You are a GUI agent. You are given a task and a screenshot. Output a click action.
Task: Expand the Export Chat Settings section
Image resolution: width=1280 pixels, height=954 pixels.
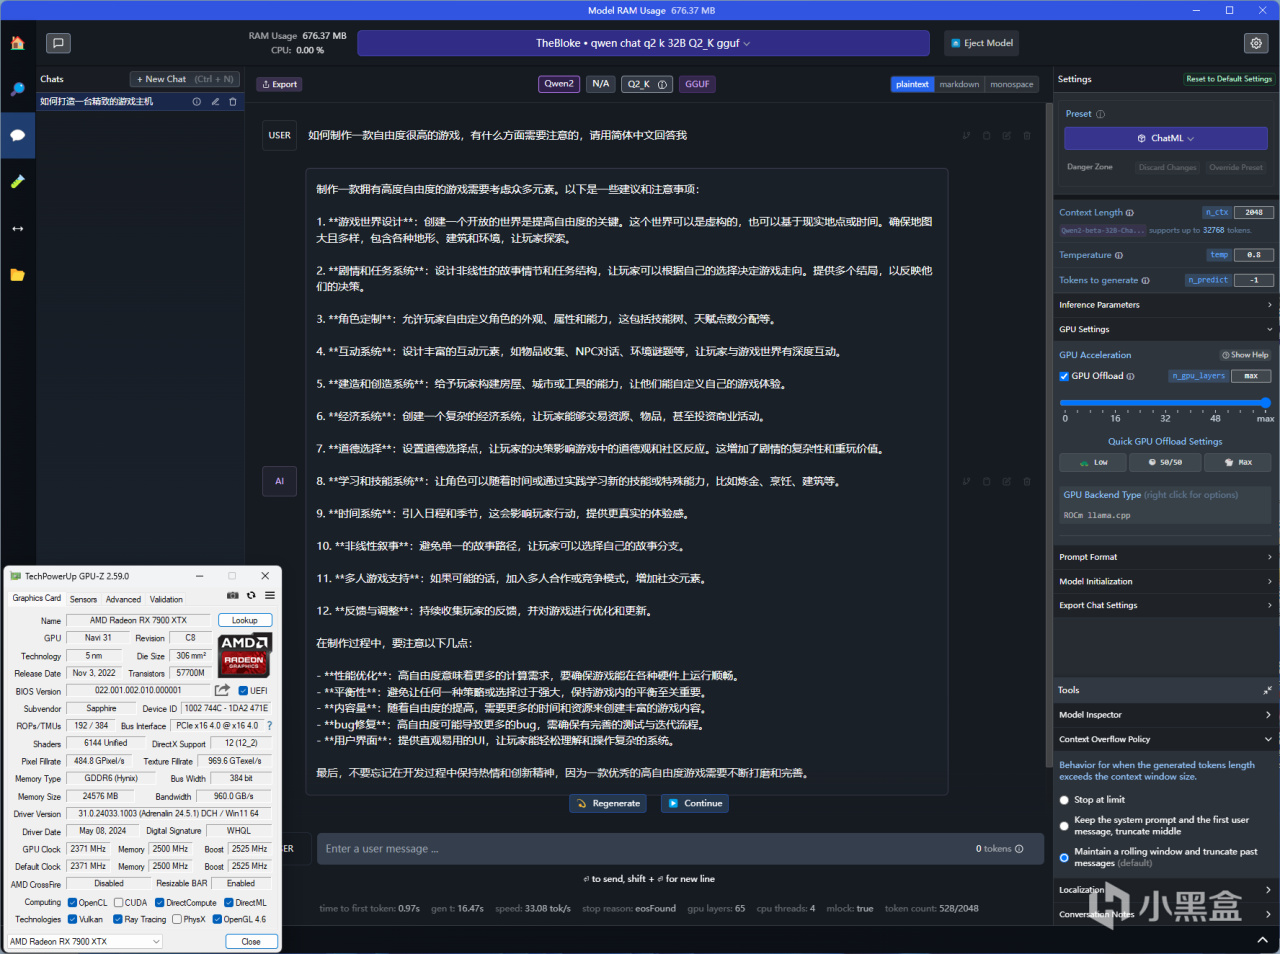[1166, 605]
